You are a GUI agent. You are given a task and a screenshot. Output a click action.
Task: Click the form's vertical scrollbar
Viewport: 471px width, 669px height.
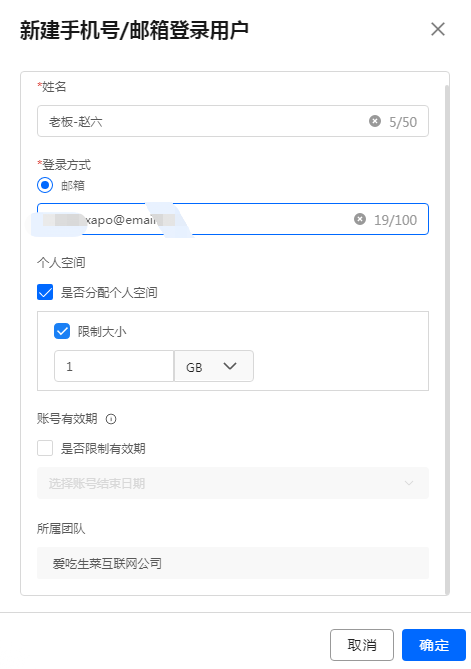click(447, 337)
